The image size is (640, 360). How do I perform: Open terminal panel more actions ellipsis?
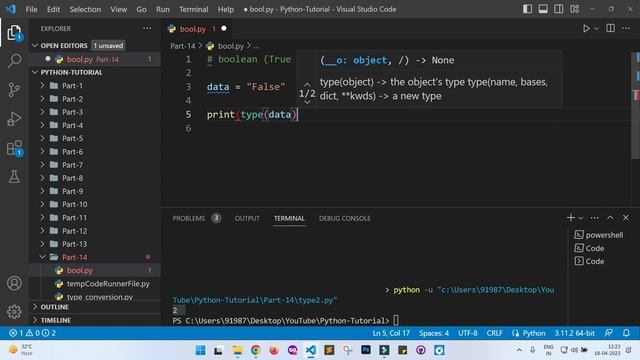595,218
